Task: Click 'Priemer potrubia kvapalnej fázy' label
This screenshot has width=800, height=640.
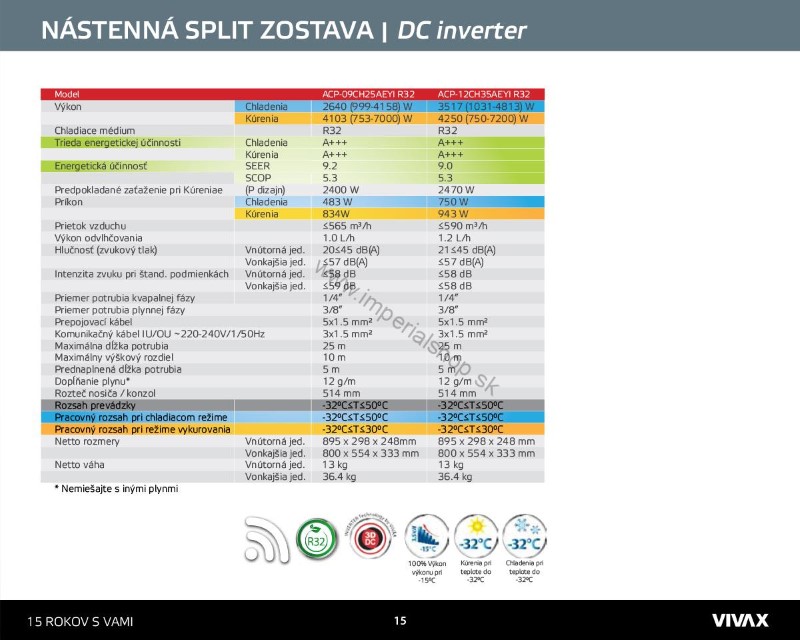Action: (x=124, y=298)
